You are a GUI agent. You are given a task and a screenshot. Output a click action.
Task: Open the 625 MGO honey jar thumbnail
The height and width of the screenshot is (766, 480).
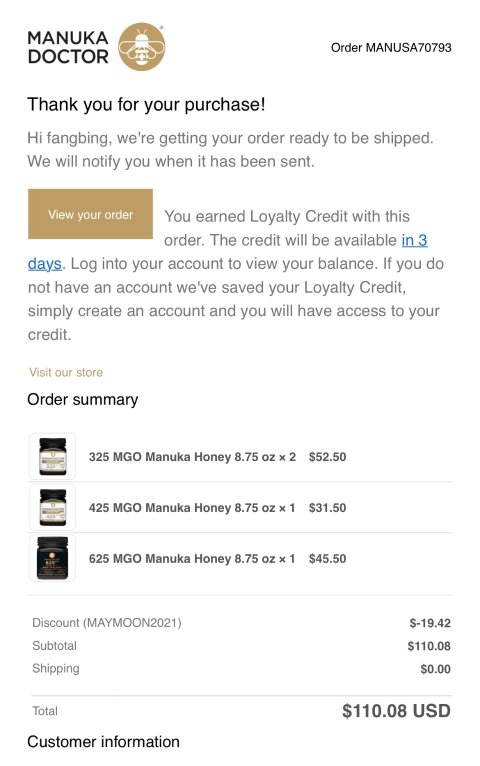52,558
